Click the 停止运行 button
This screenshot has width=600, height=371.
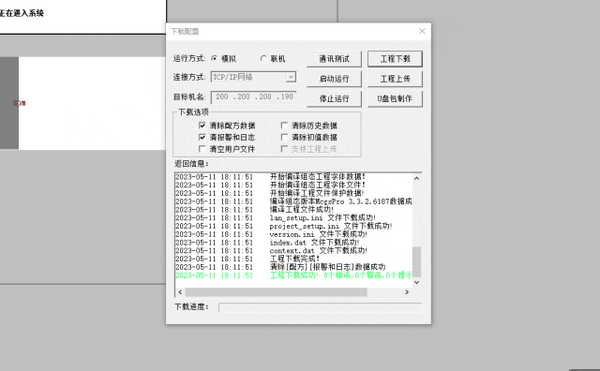point(334,99)
